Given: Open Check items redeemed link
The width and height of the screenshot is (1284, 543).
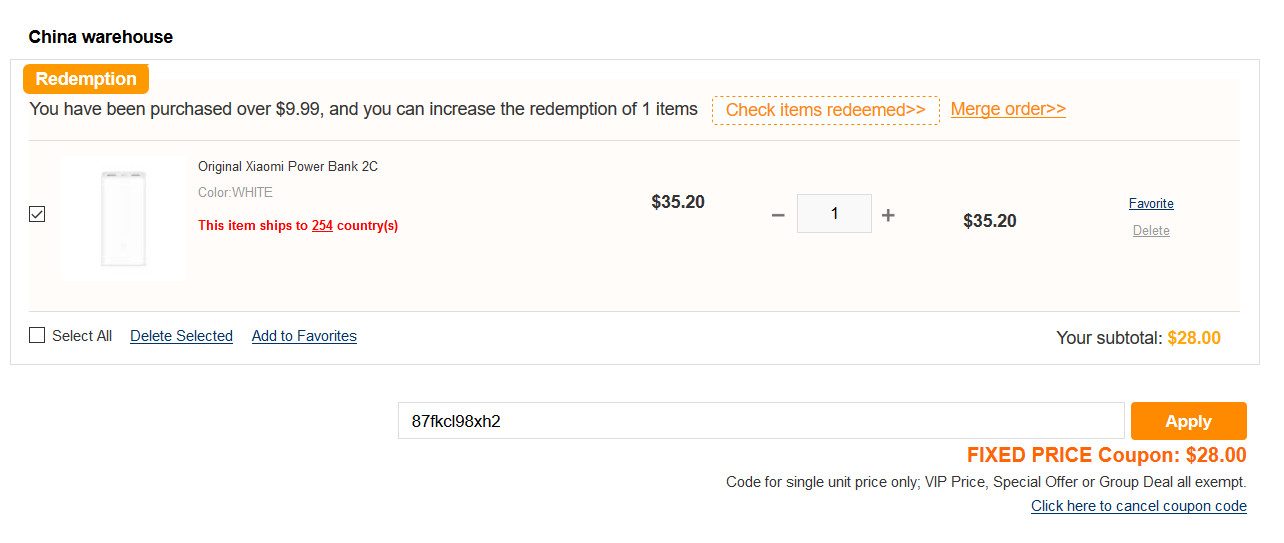Looking at the screenshot, I should click(x=825, y=110).
